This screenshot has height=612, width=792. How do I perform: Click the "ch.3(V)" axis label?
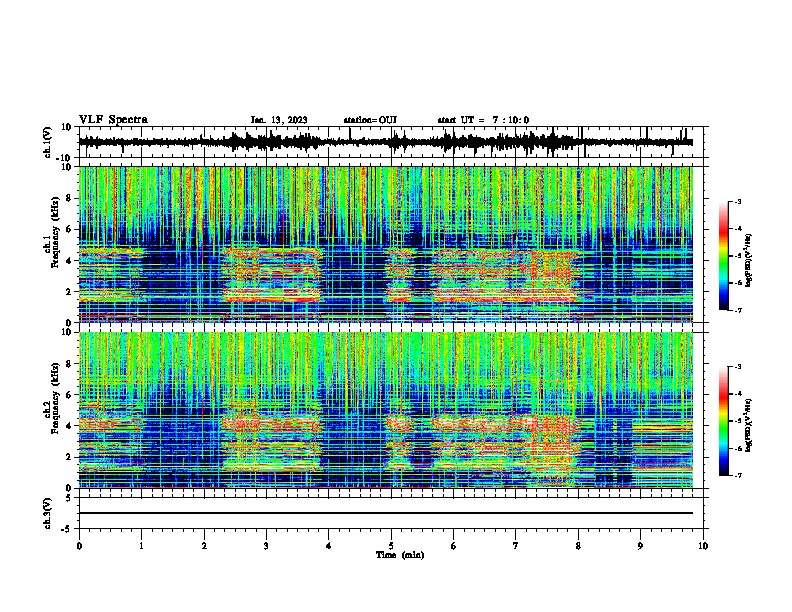(48, 513)
